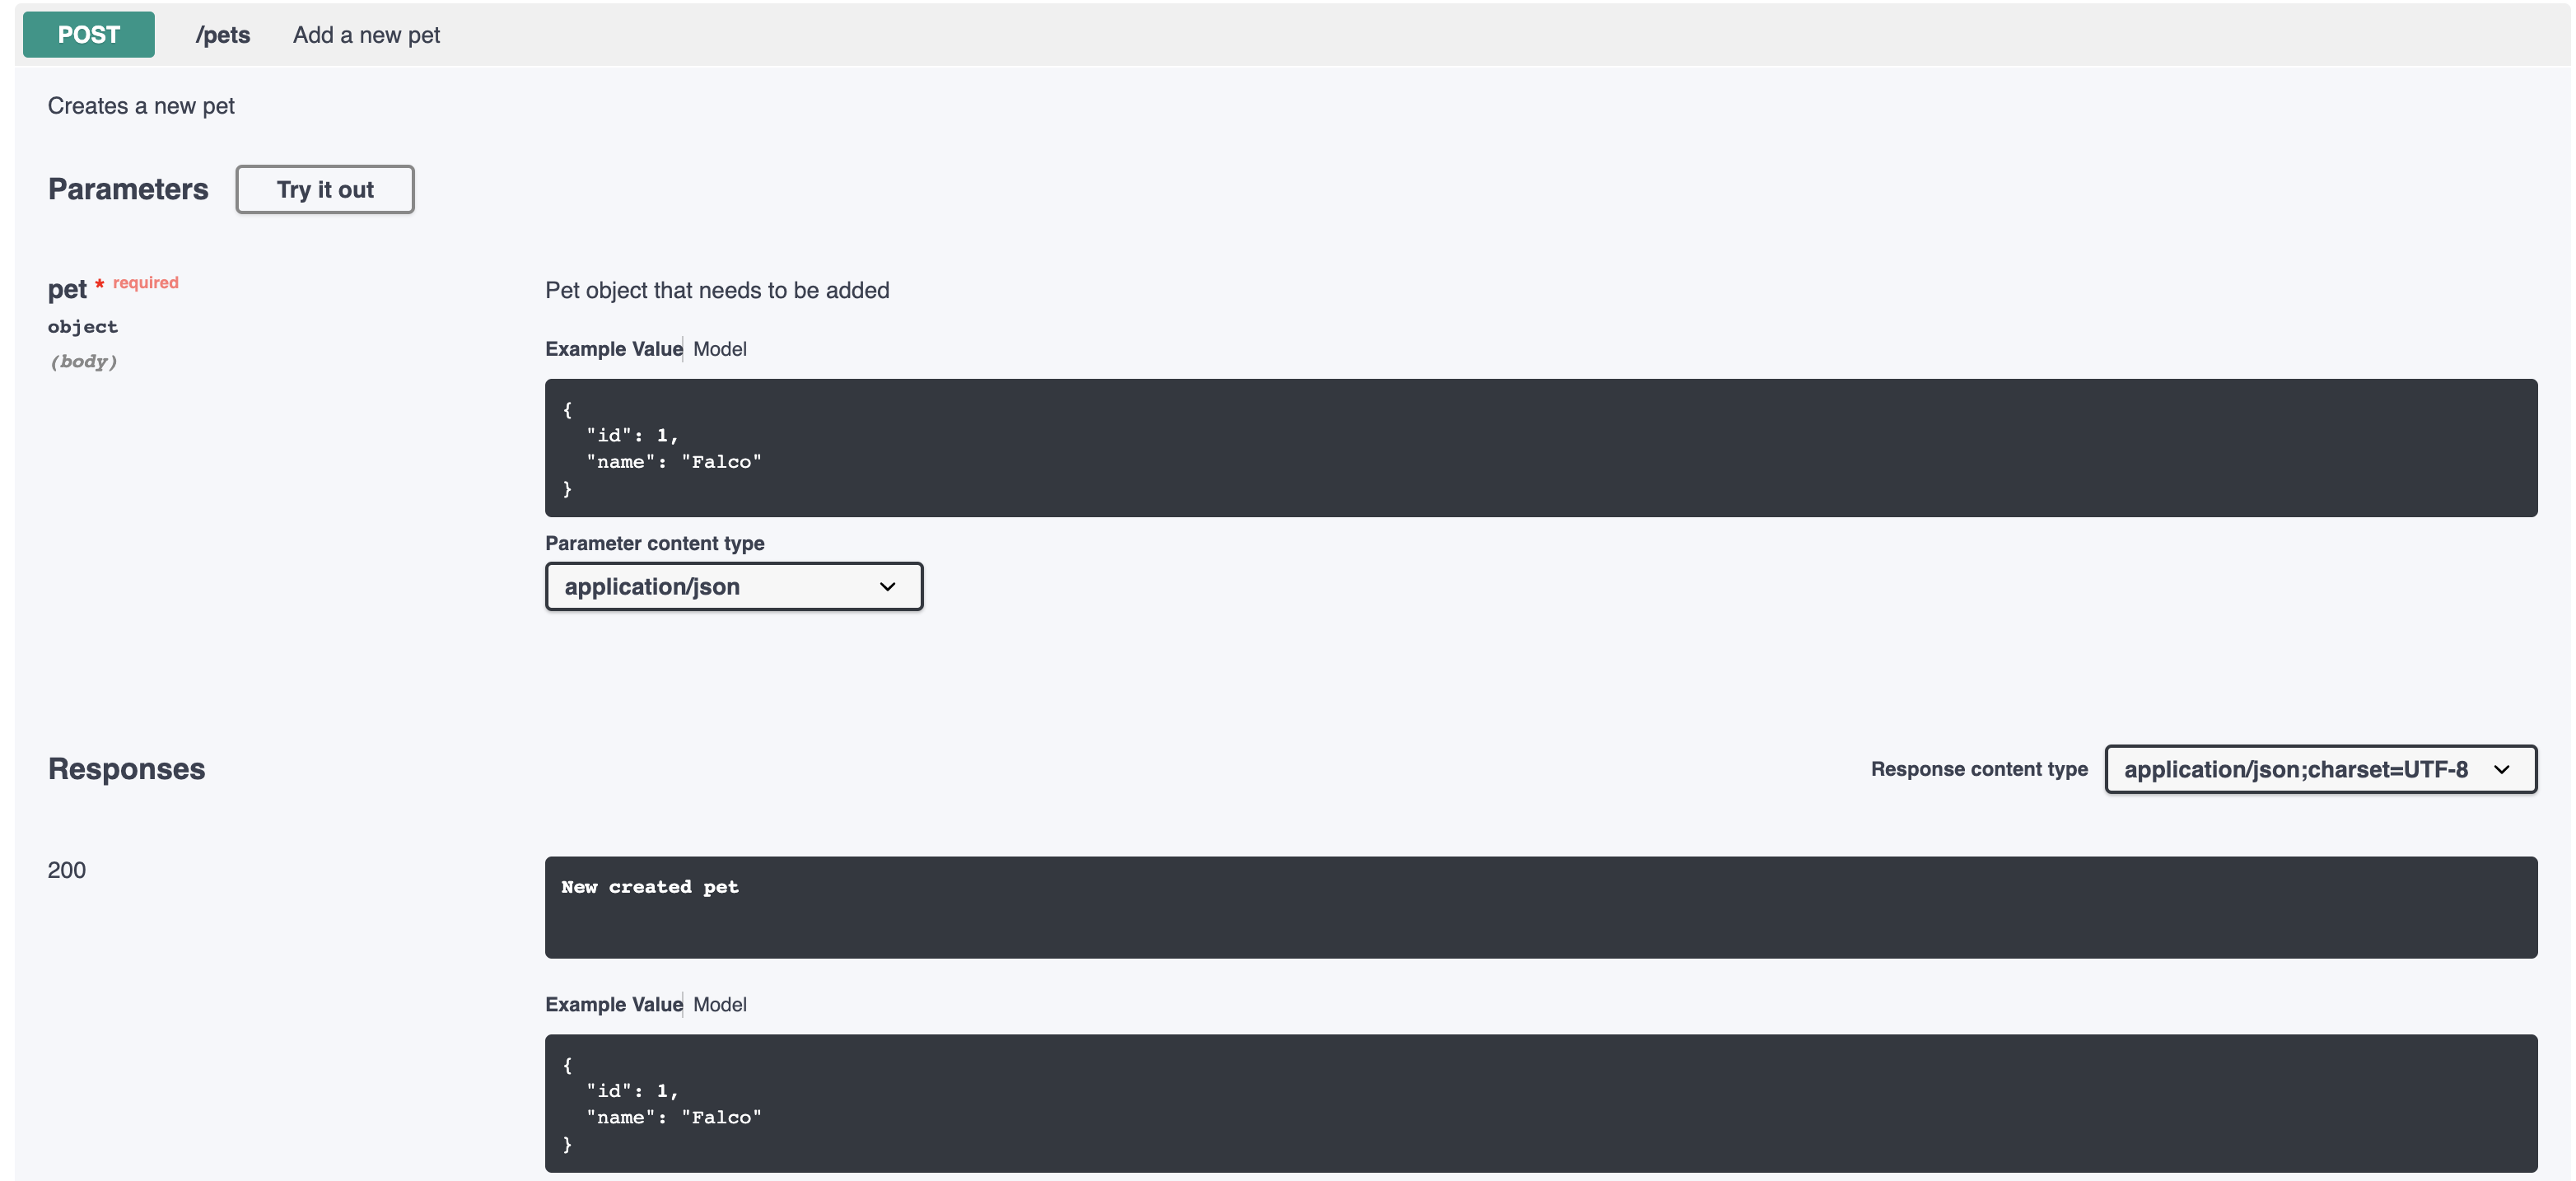Click the Parameter content type dropdown chevron

pyautogui.click(x=886, y=587)
